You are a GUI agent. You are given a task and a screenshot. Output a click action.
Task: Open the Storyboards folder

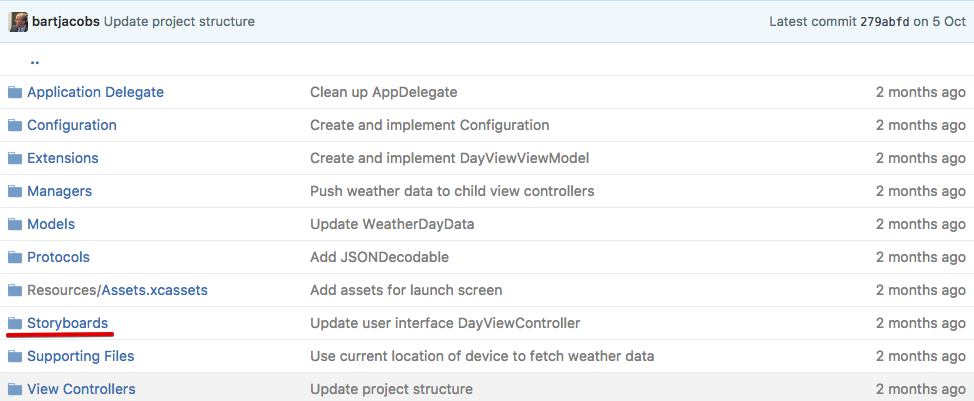(67, 323)
